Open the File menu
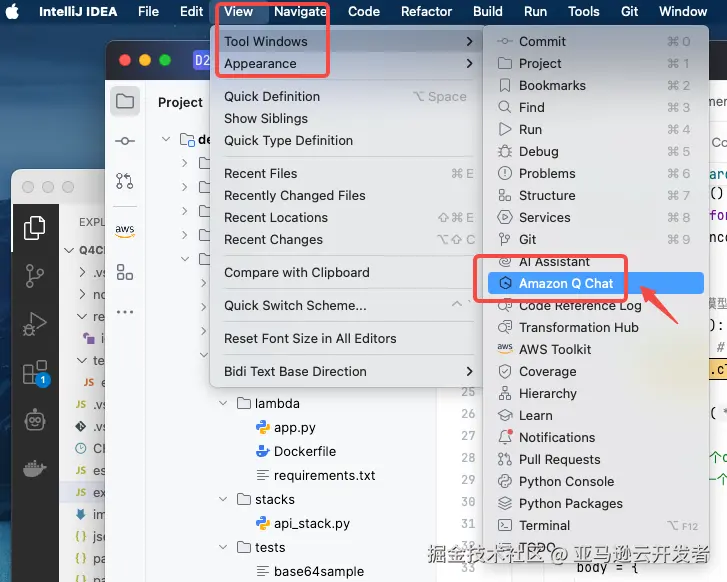This screenshot has height=582, width=727. pos(148,11)
